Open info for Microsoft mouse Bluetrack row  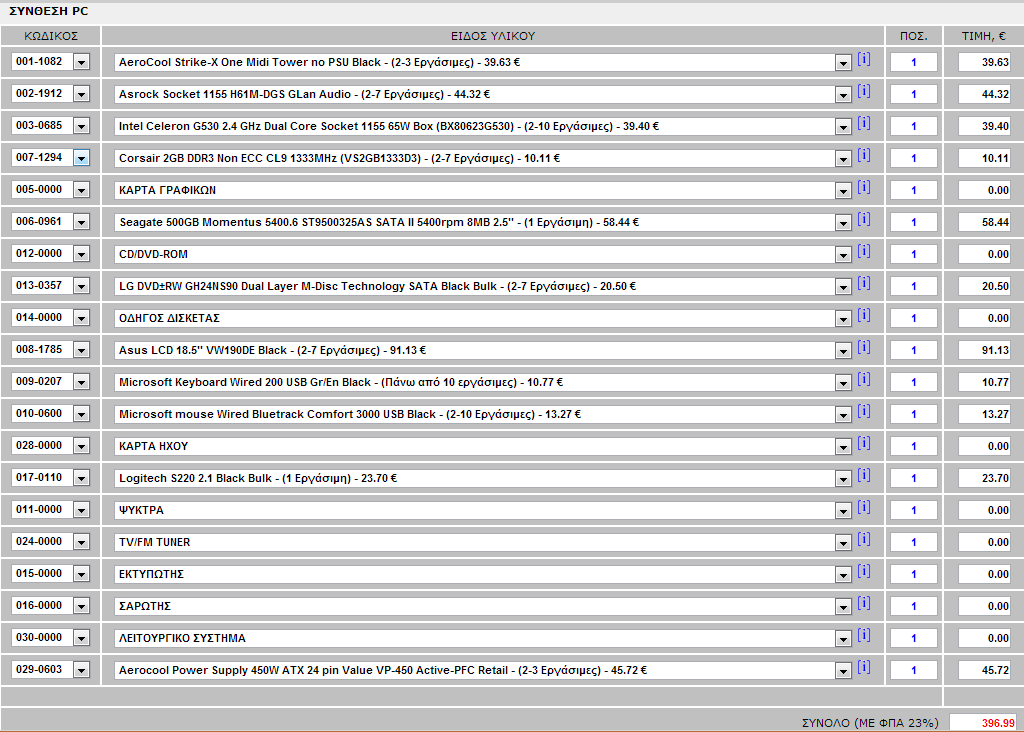[x=863, y=411]
